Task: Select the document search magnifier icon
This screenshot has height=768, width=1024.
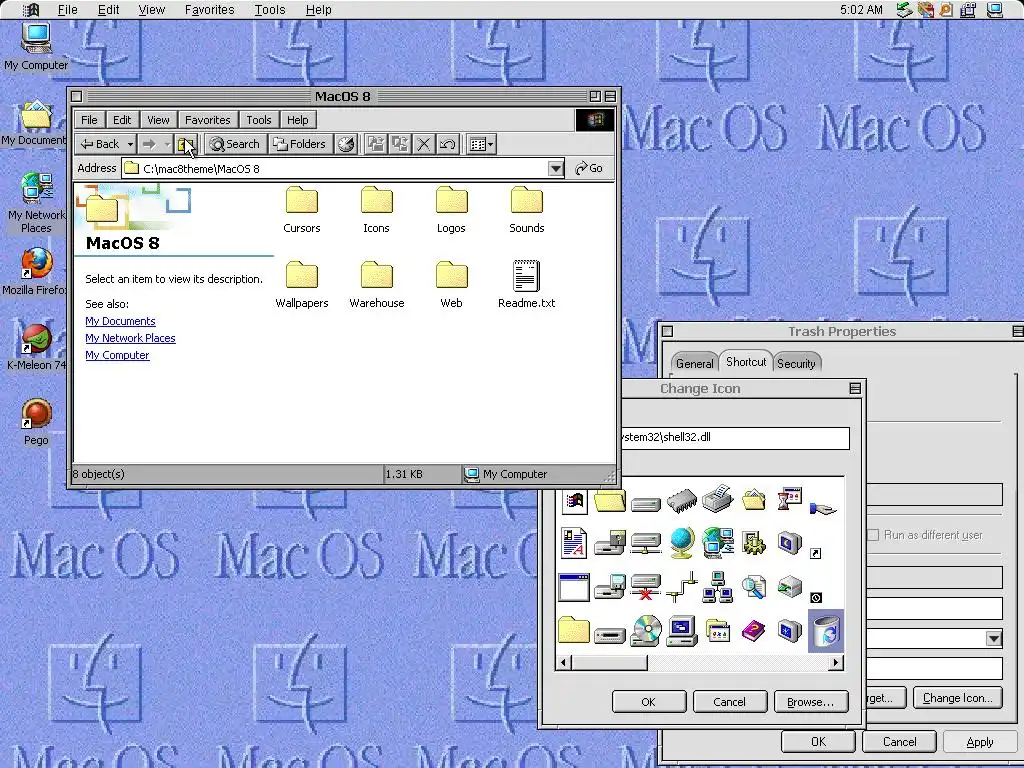Action: pos(753,586)
